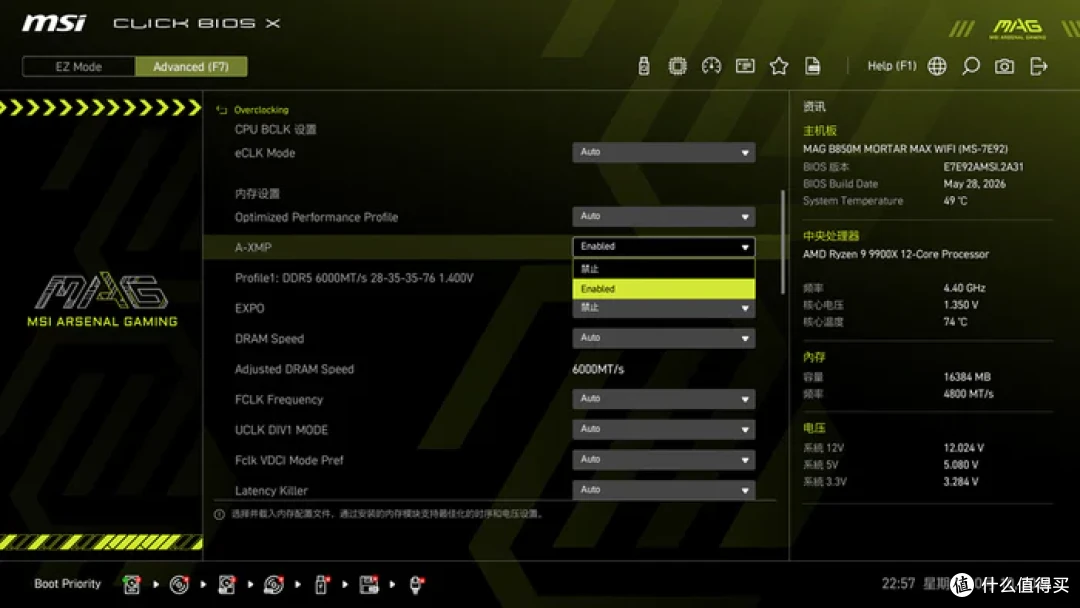Go back via the Overclocking breadcrumb
The image size is (1080, 608).
coord(261,110)
